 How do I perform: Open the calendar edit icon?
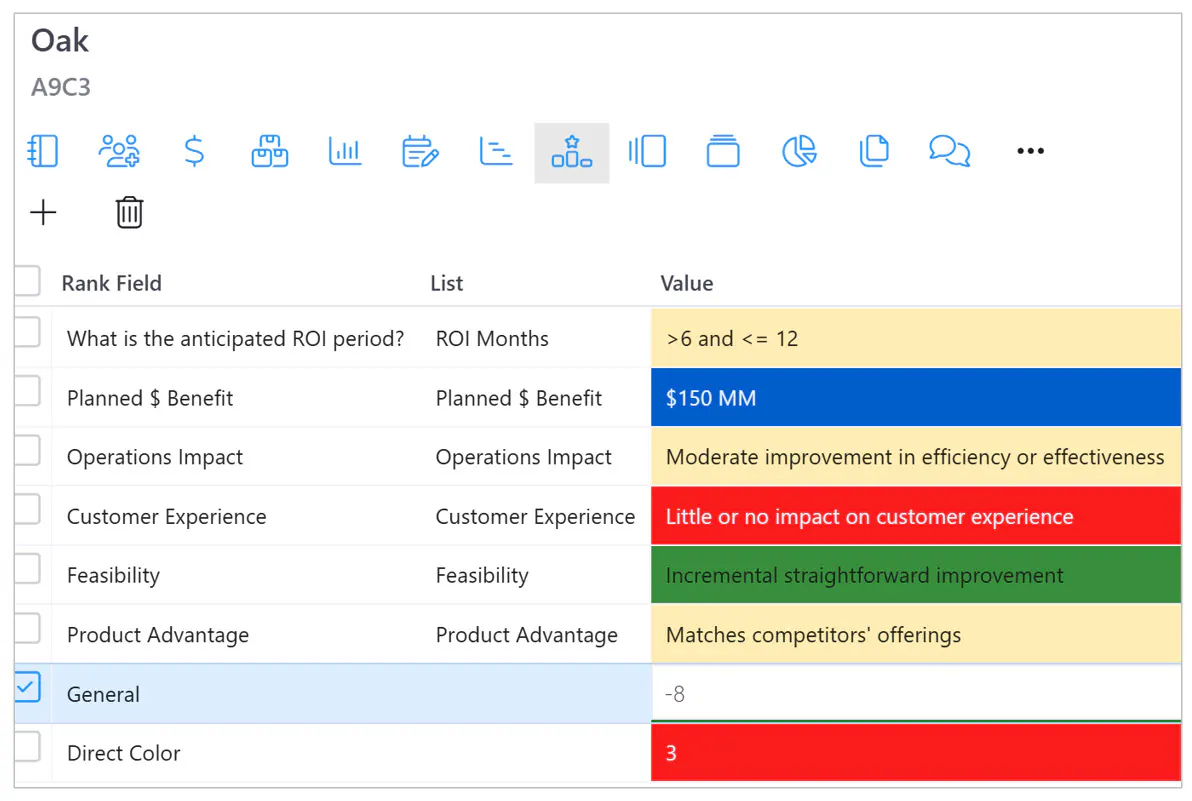point(420,150)
